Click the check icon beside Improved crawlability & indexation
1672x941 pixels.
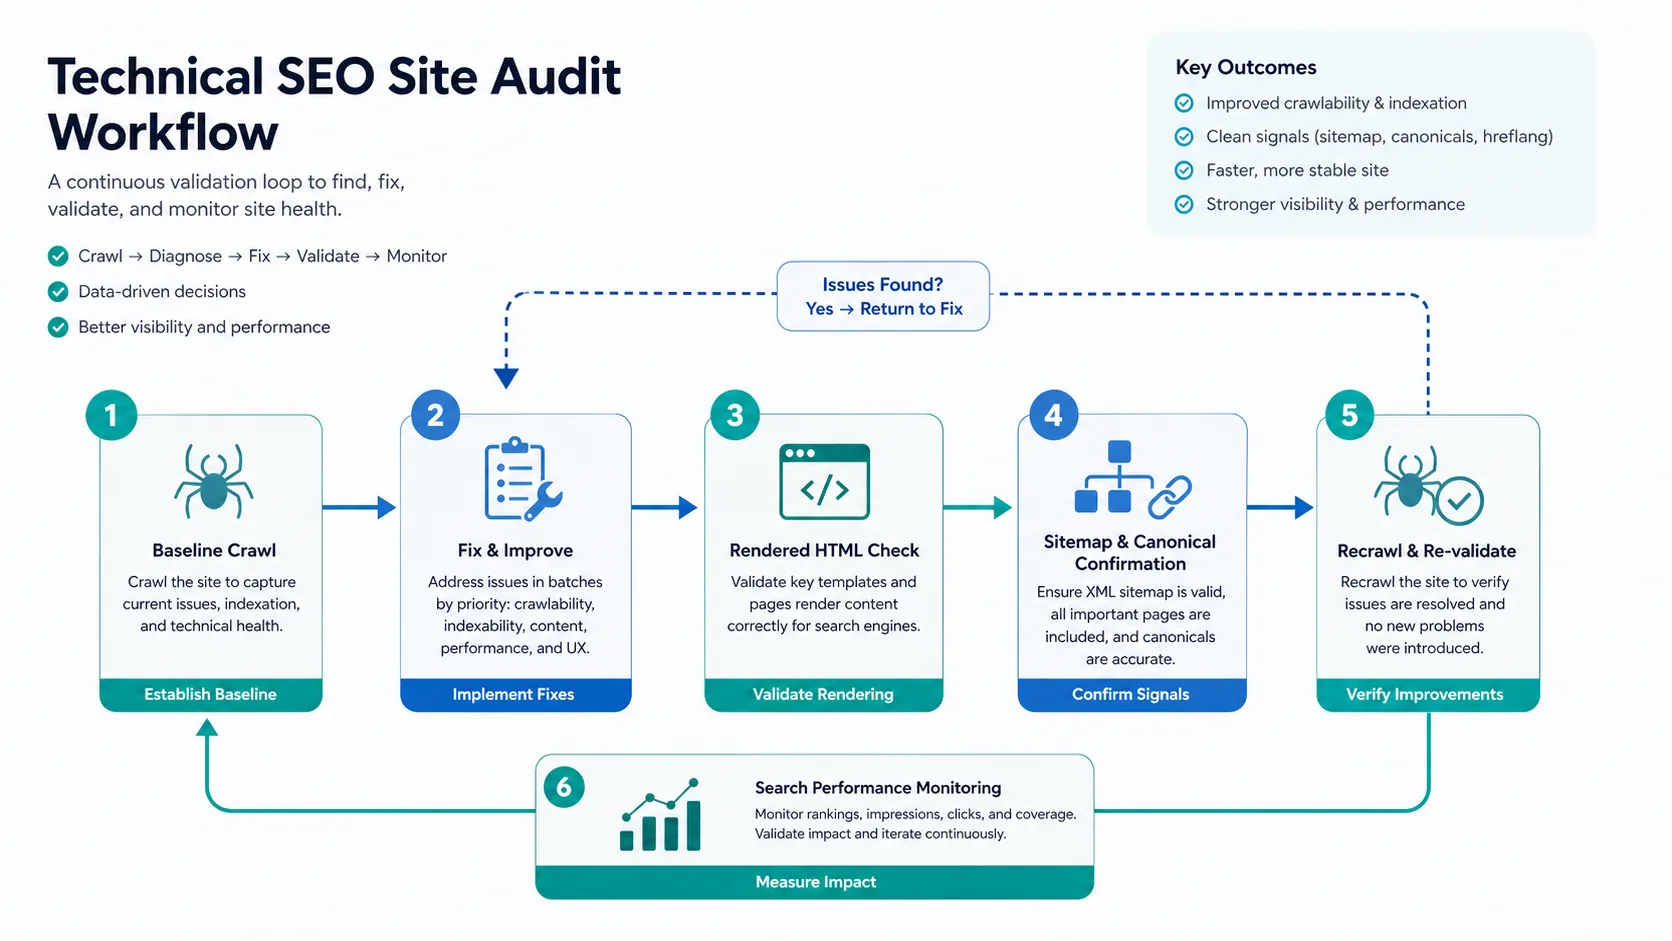pos(1184,103)
